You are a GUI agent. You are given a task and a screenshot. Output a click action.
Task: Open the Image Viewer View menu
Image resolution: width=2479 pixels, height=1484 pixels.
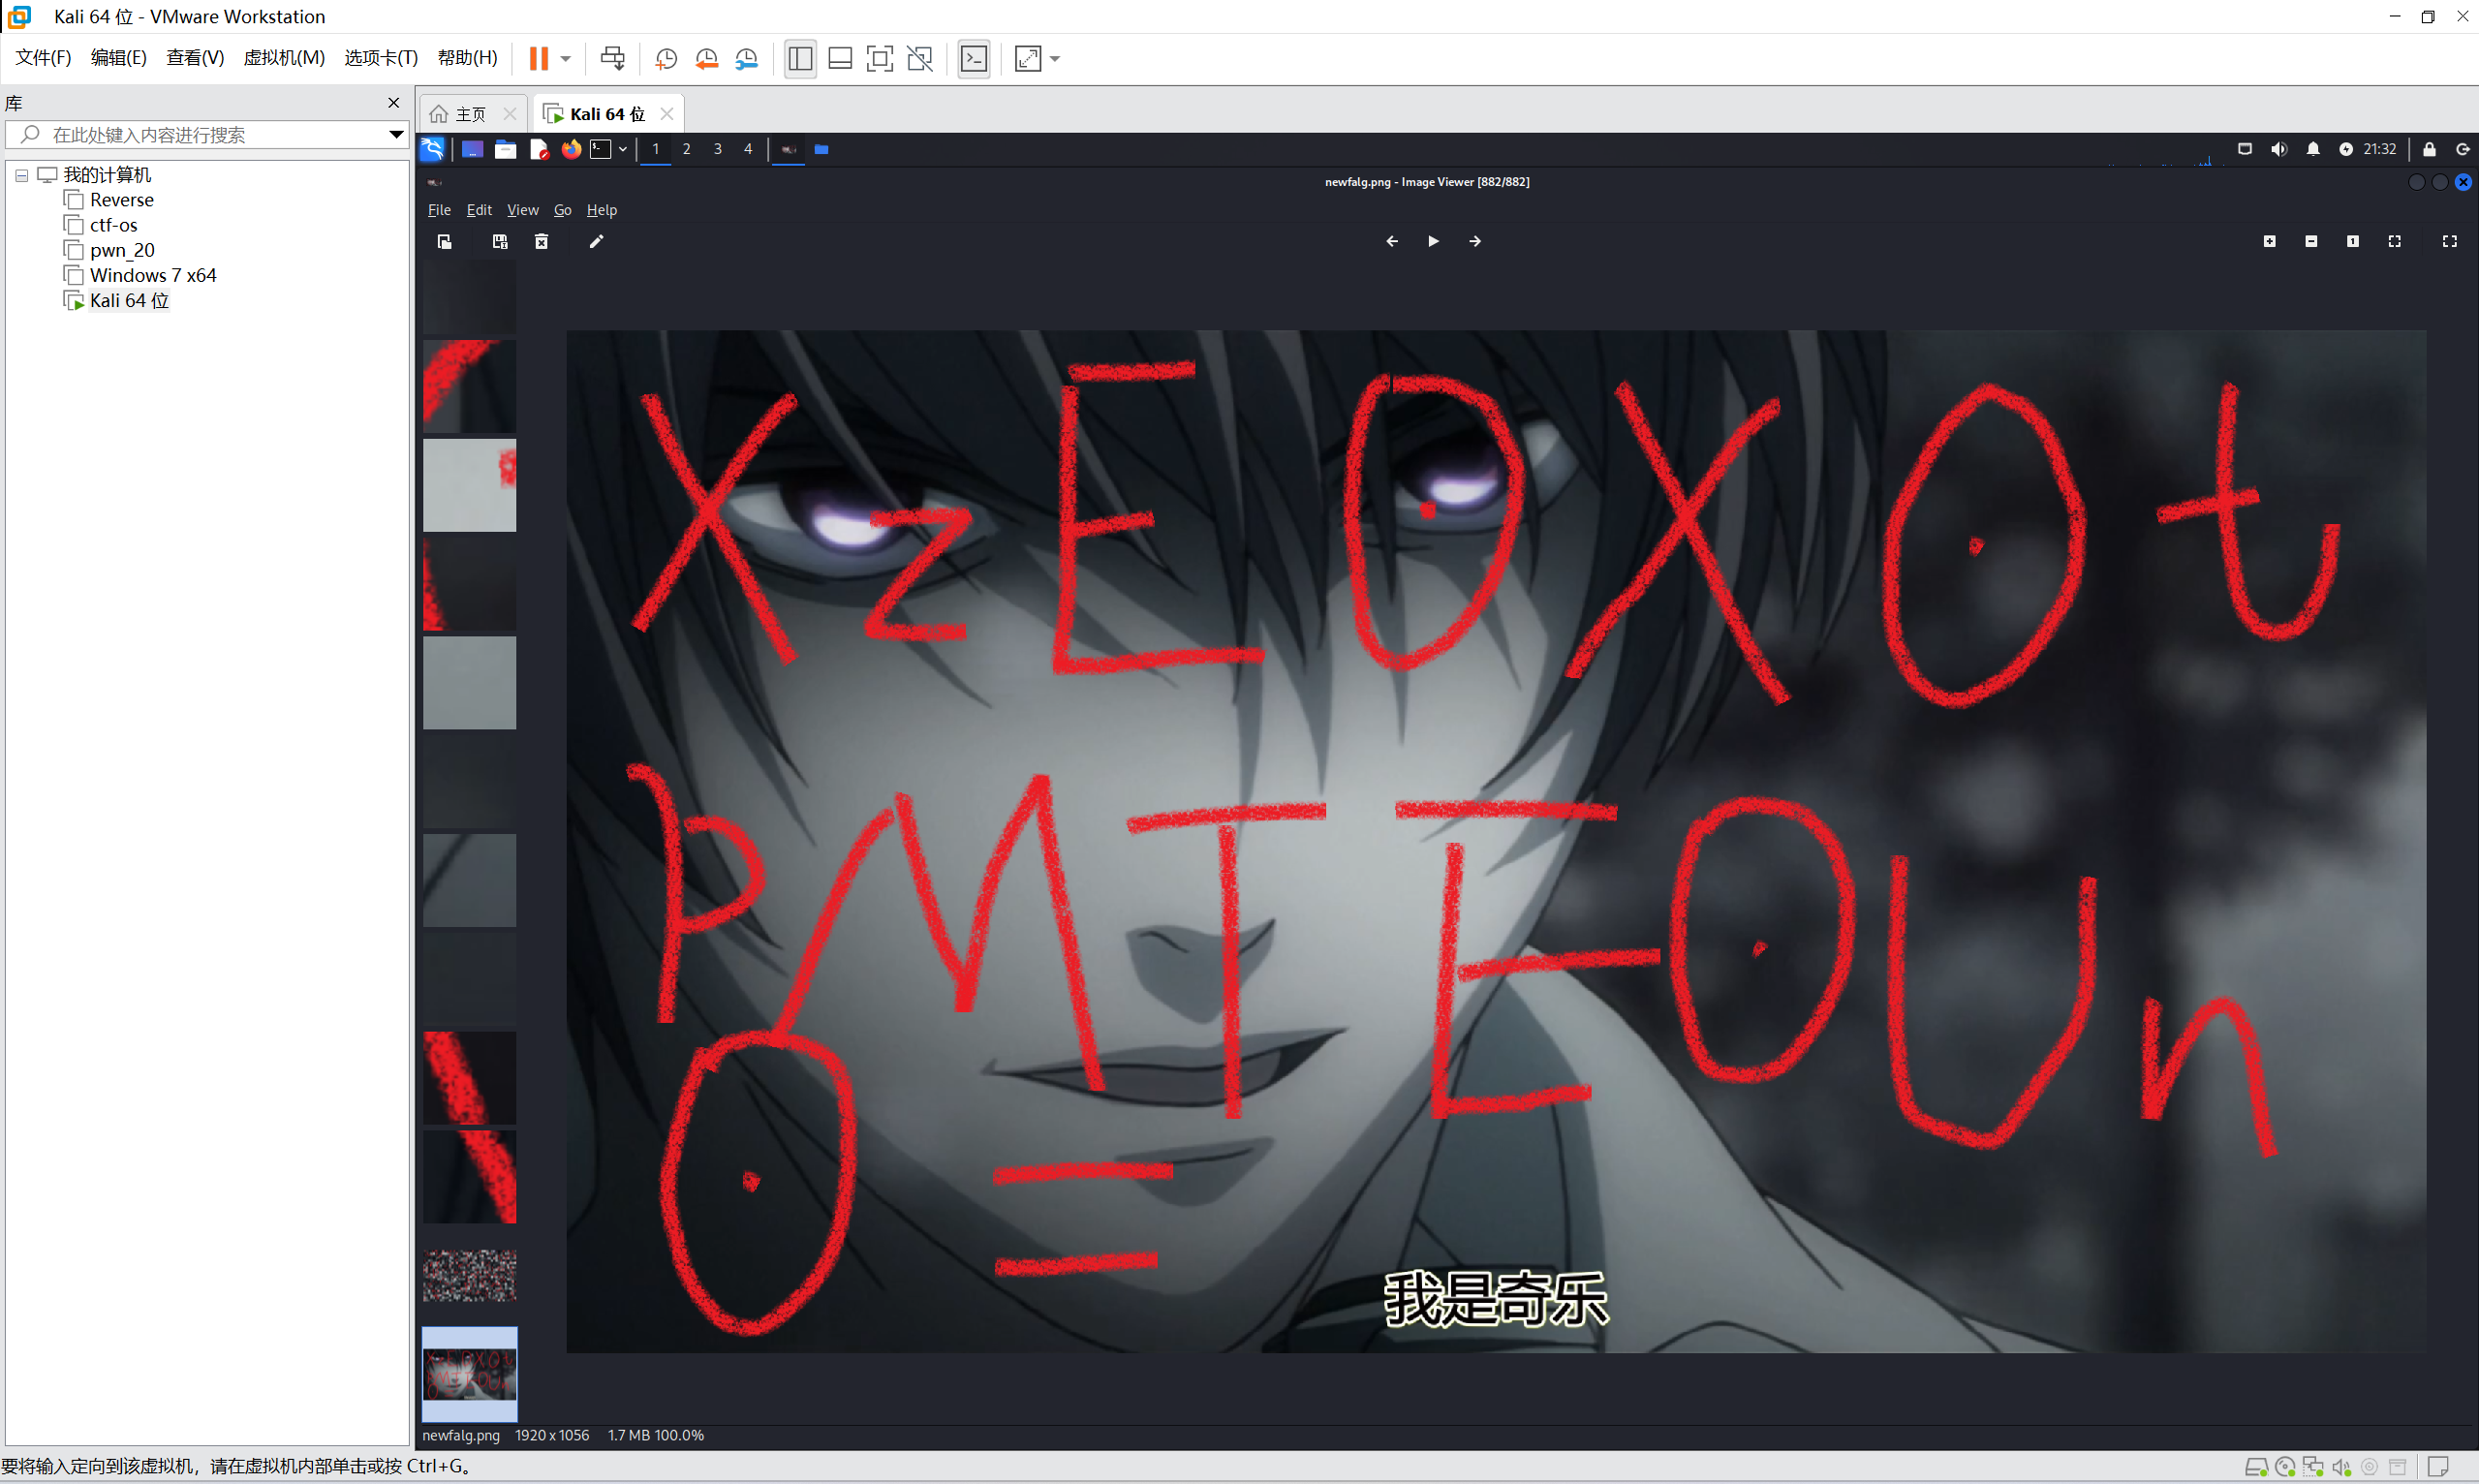point(522,210)
